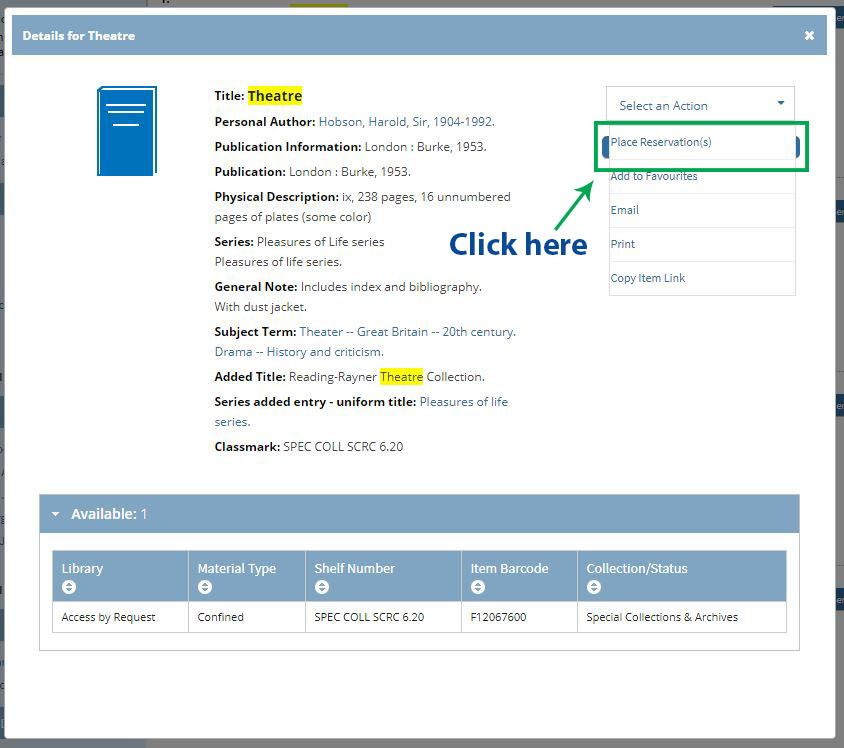Choose Email from the action menu
Viewport: 844px width, 748px height.
click(x=625, y=210)
